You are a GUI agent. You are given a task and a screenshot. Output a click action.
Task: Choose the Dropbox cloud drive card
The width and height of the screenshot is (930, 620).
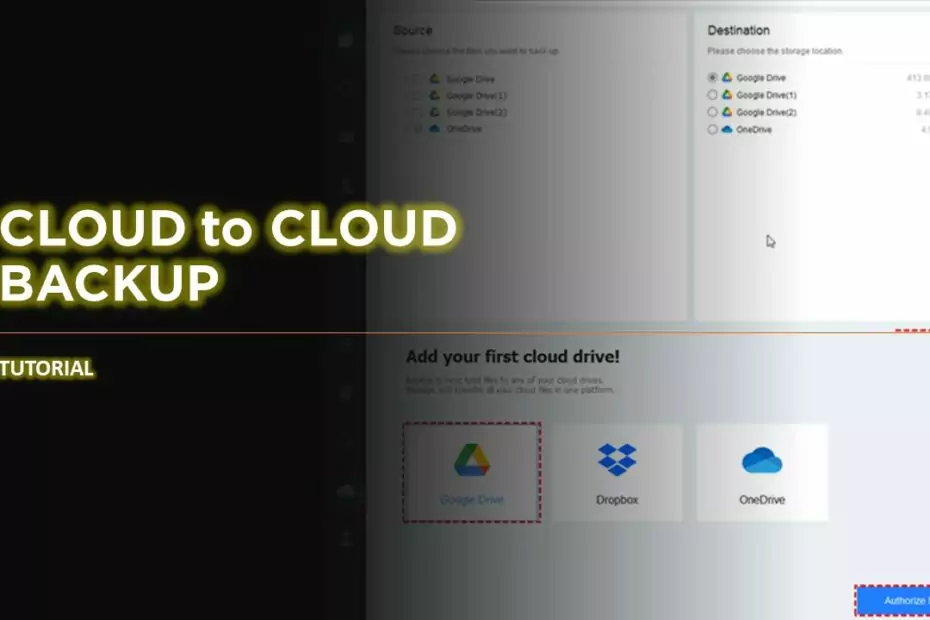(x=617, y=472)
